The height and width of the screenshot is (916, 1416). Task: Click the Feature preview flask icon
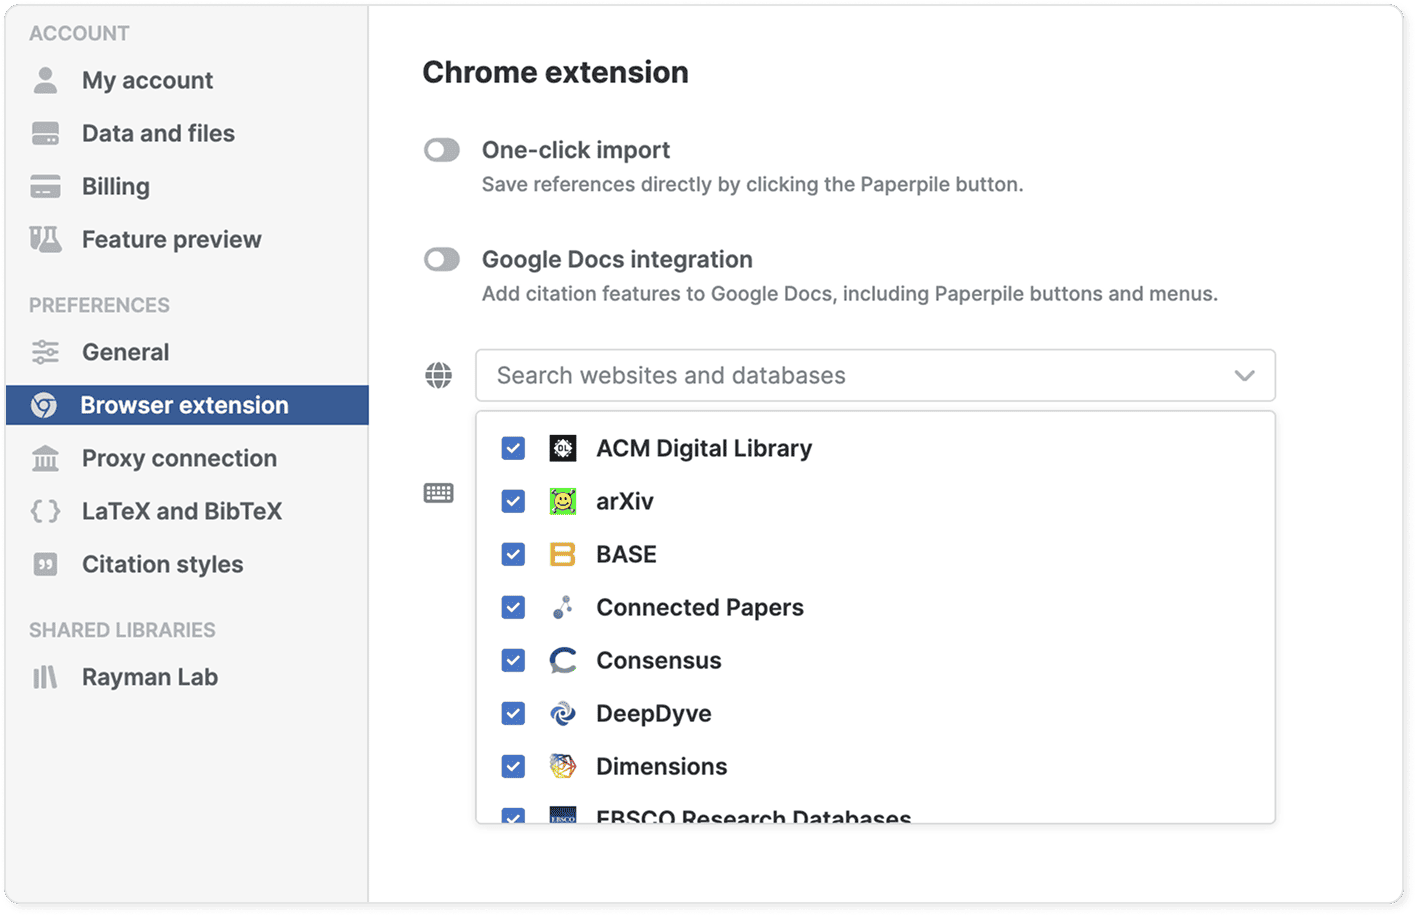45,239
